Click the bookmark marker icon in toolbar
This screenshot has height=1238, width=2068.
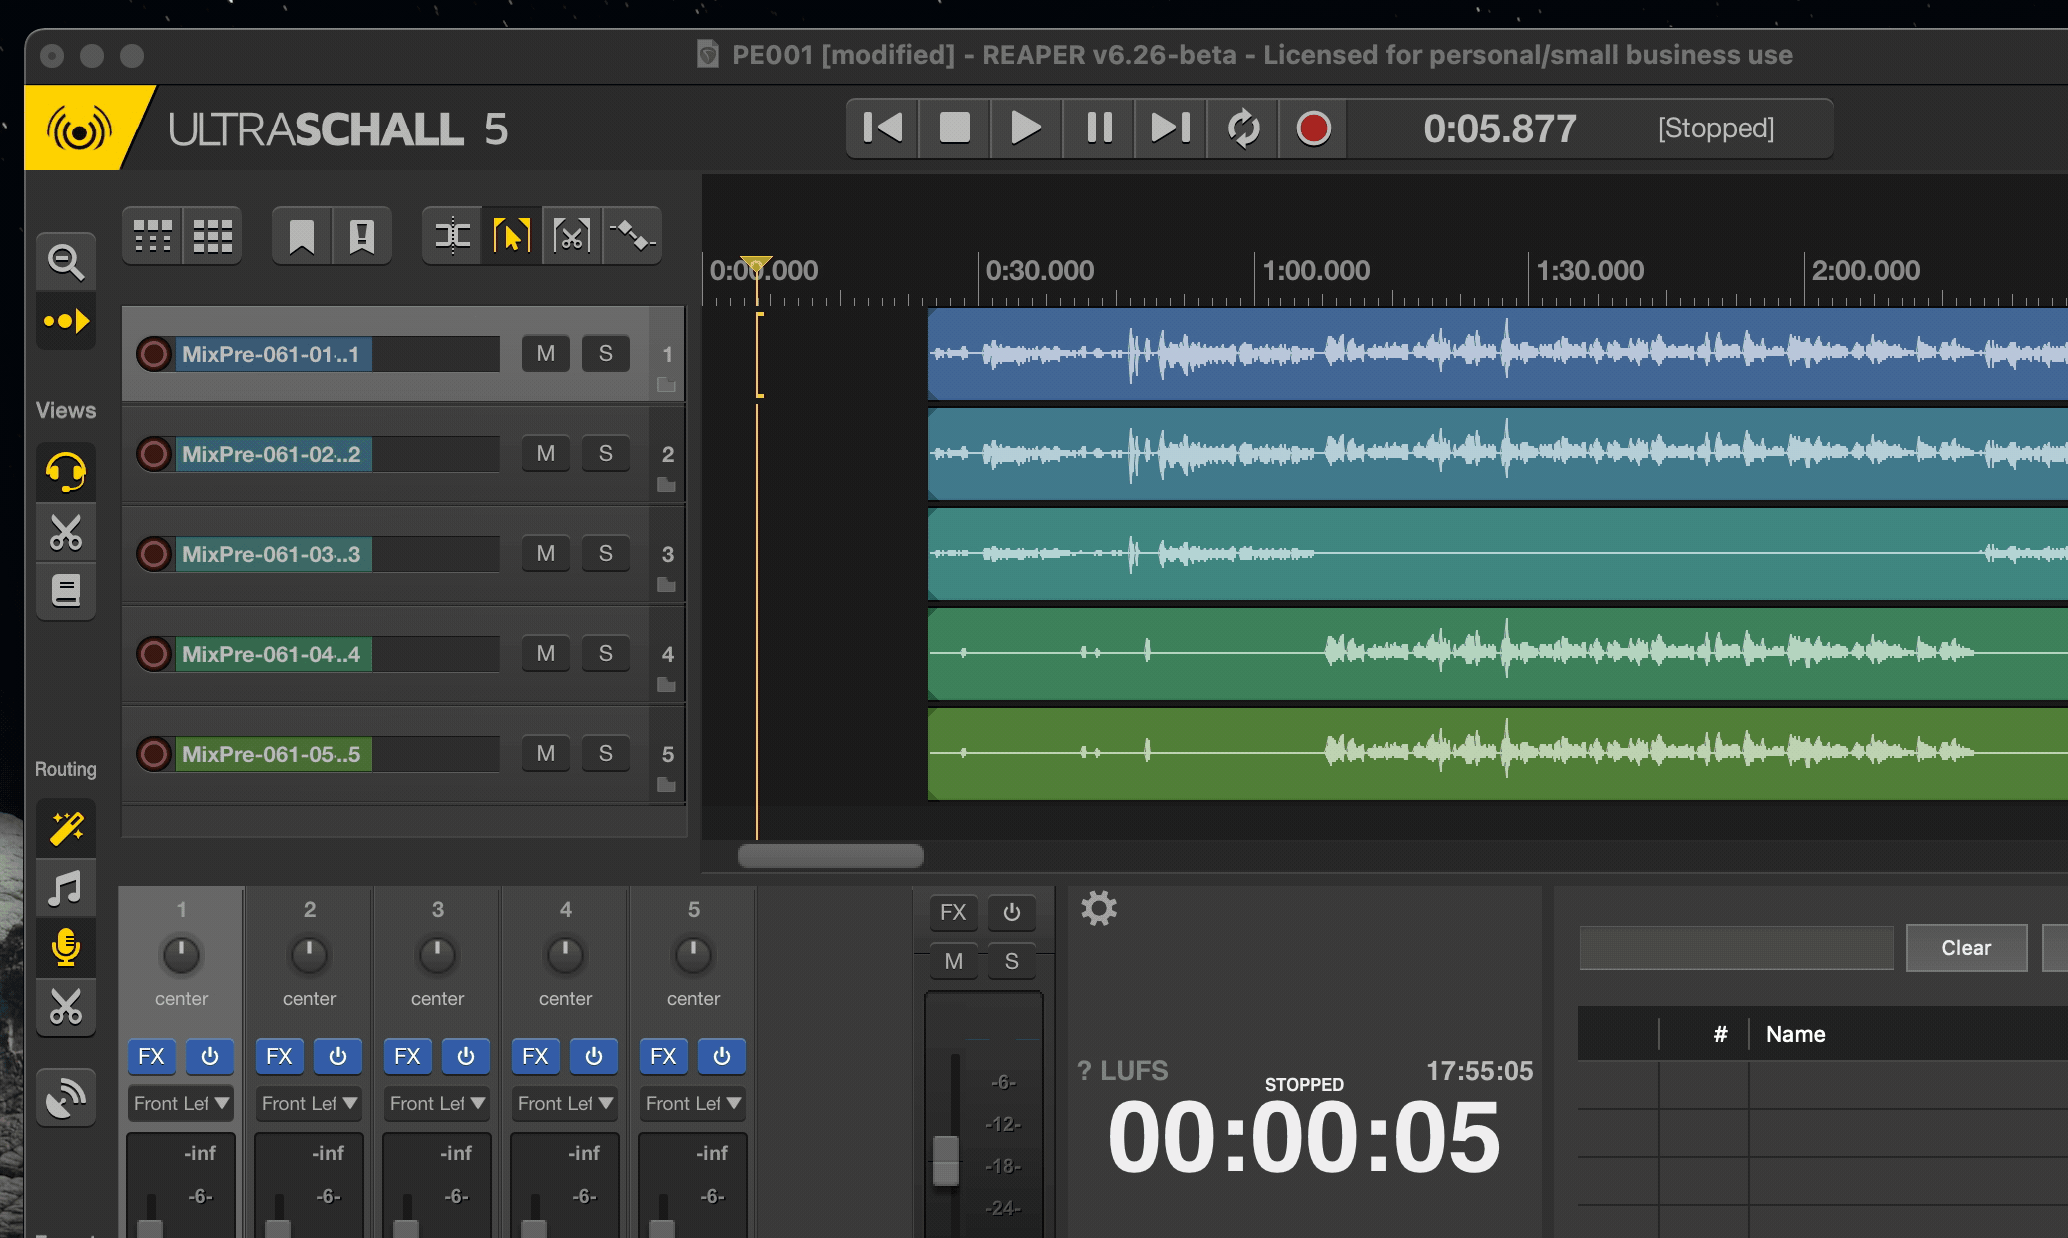pyautogui.click(x=301, y=236)
